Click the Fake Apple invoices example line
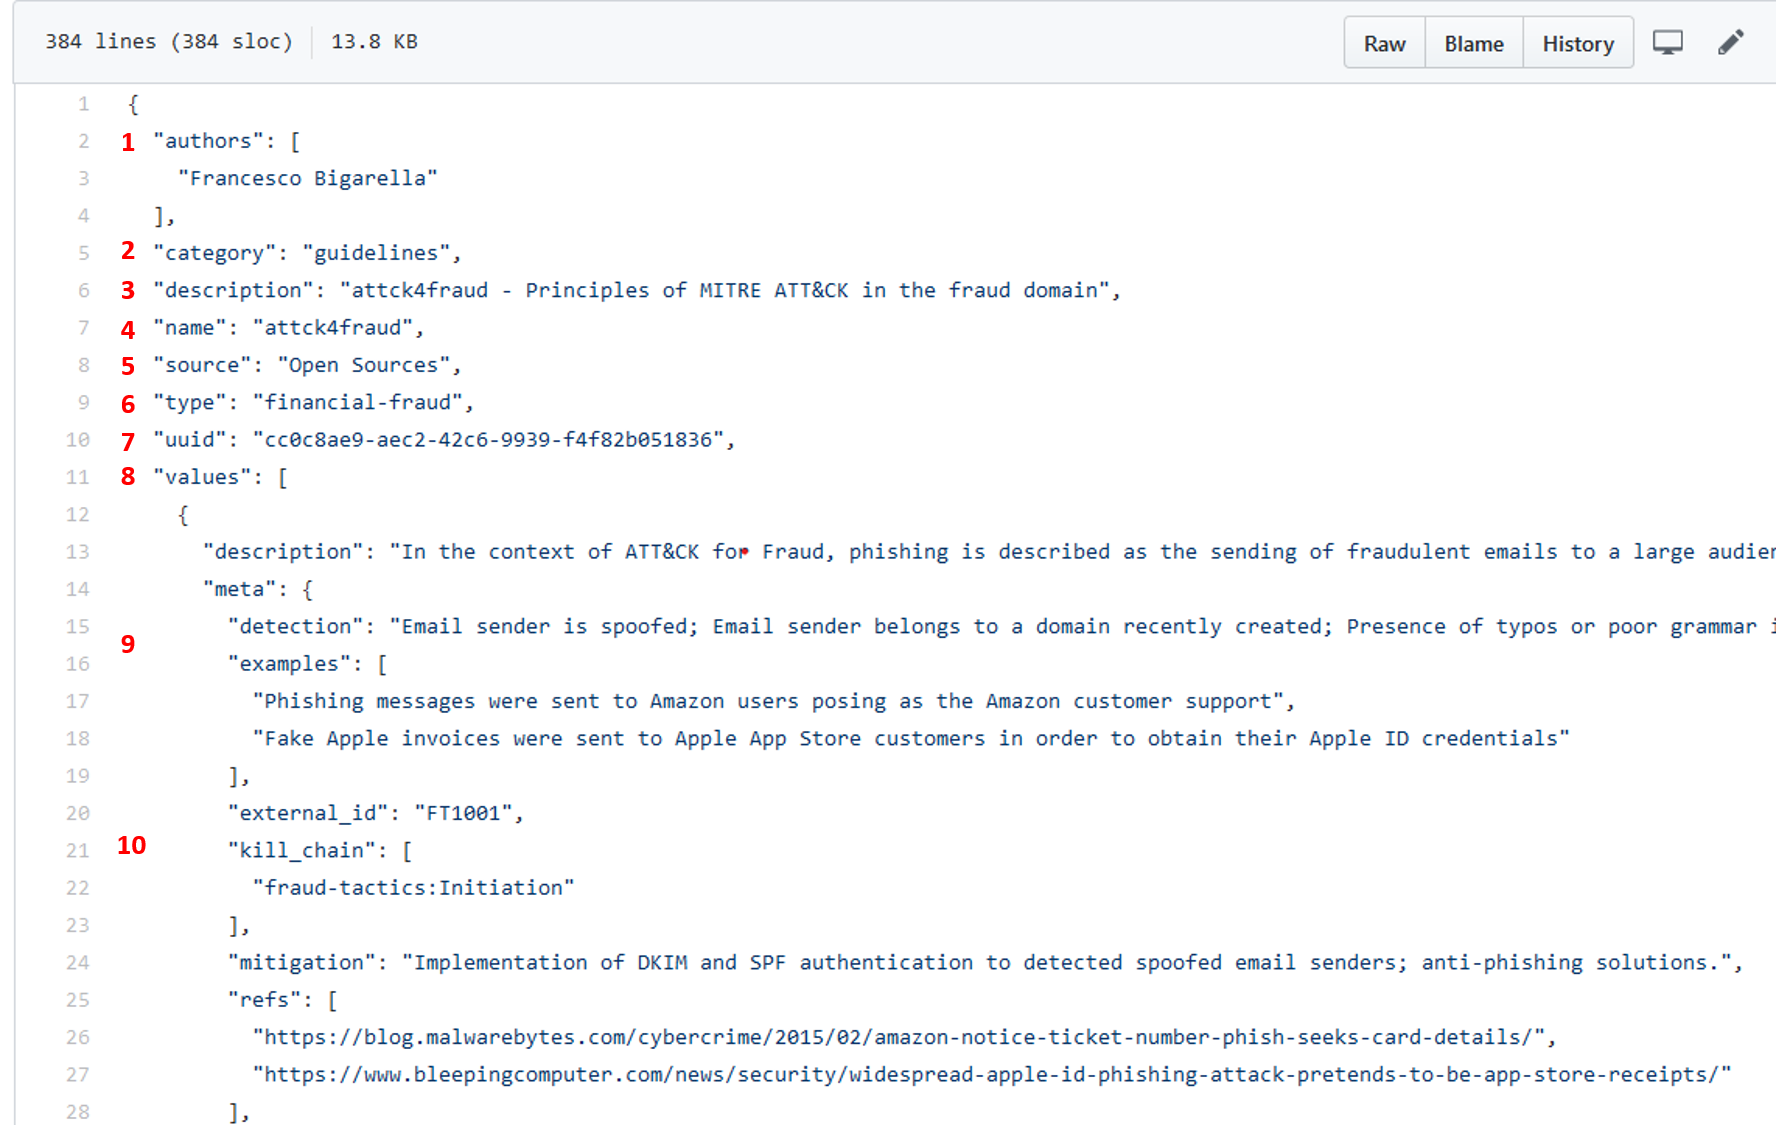Screen dimensions: 1776x1125 [x=911, y=739]
